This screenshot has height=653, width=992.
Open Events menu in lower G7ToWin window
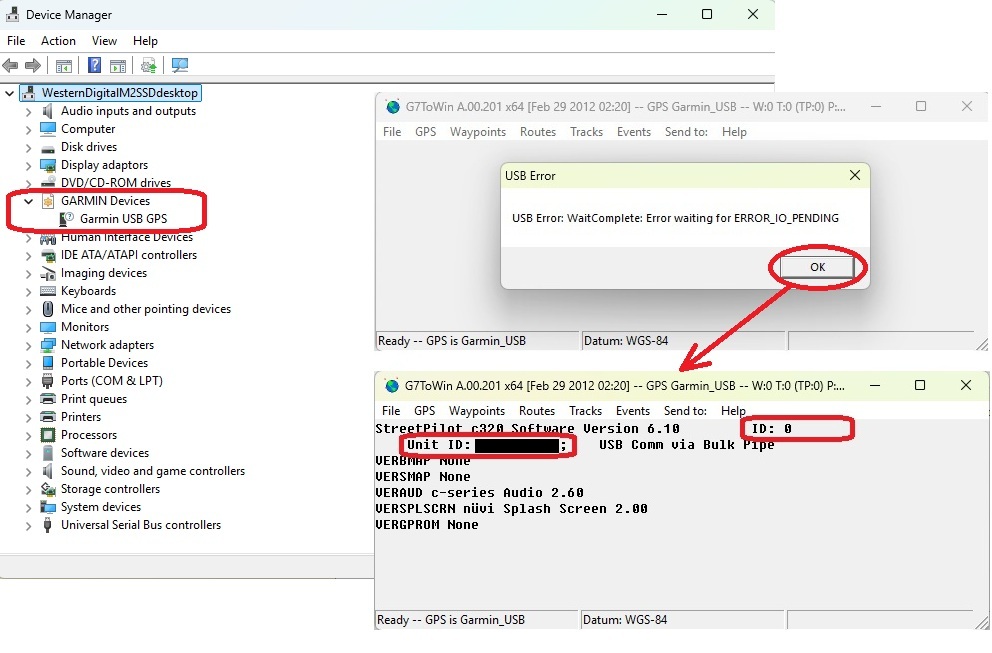tap(633, 411)
